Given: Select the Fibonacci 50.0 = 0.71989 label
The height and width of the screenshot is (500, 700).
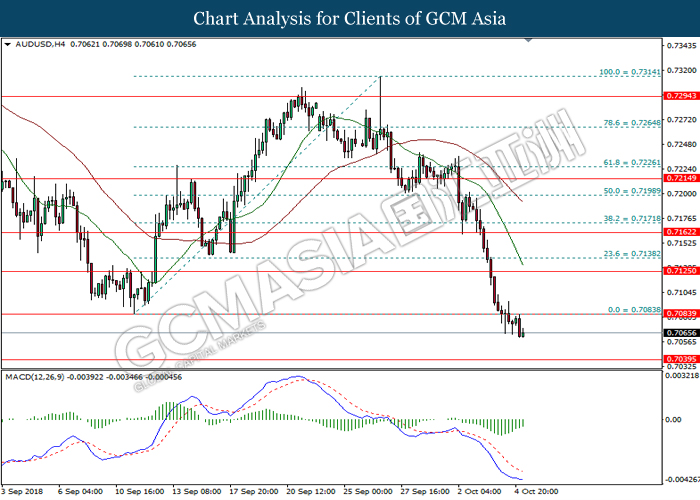Looking at the screenshot, I should 632,191.
